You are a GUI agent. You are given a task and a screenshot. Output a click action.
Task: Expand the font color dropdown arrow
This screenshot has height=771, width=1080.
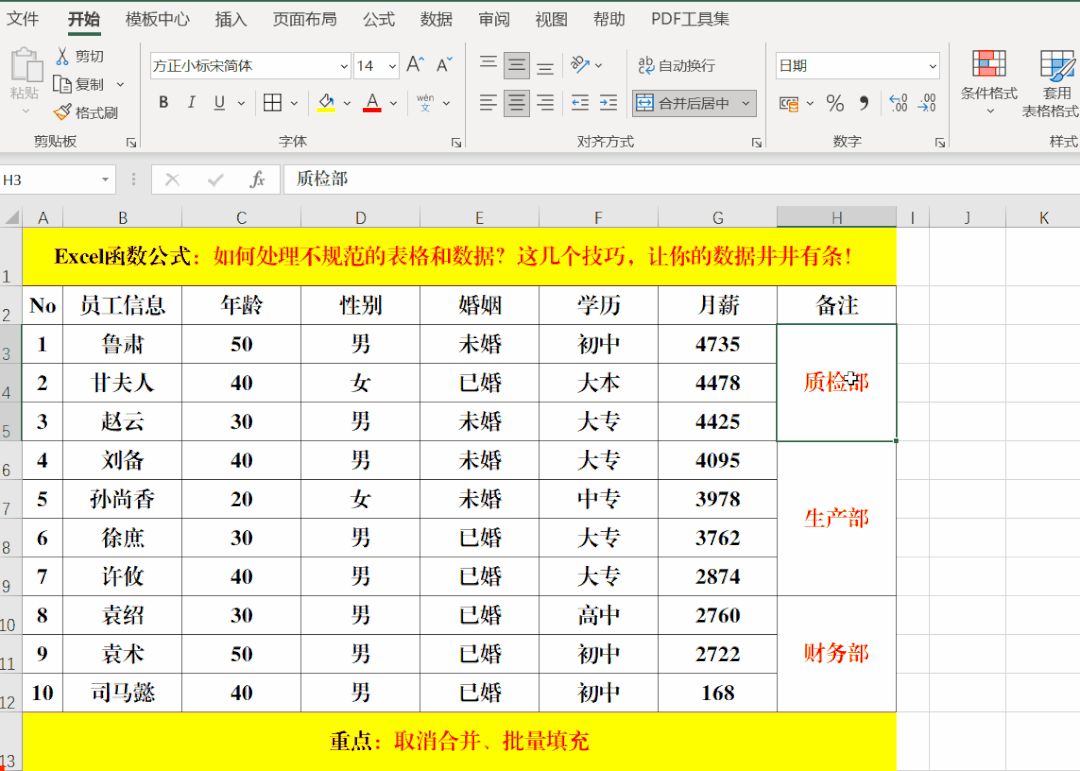(x=393, y=103)
